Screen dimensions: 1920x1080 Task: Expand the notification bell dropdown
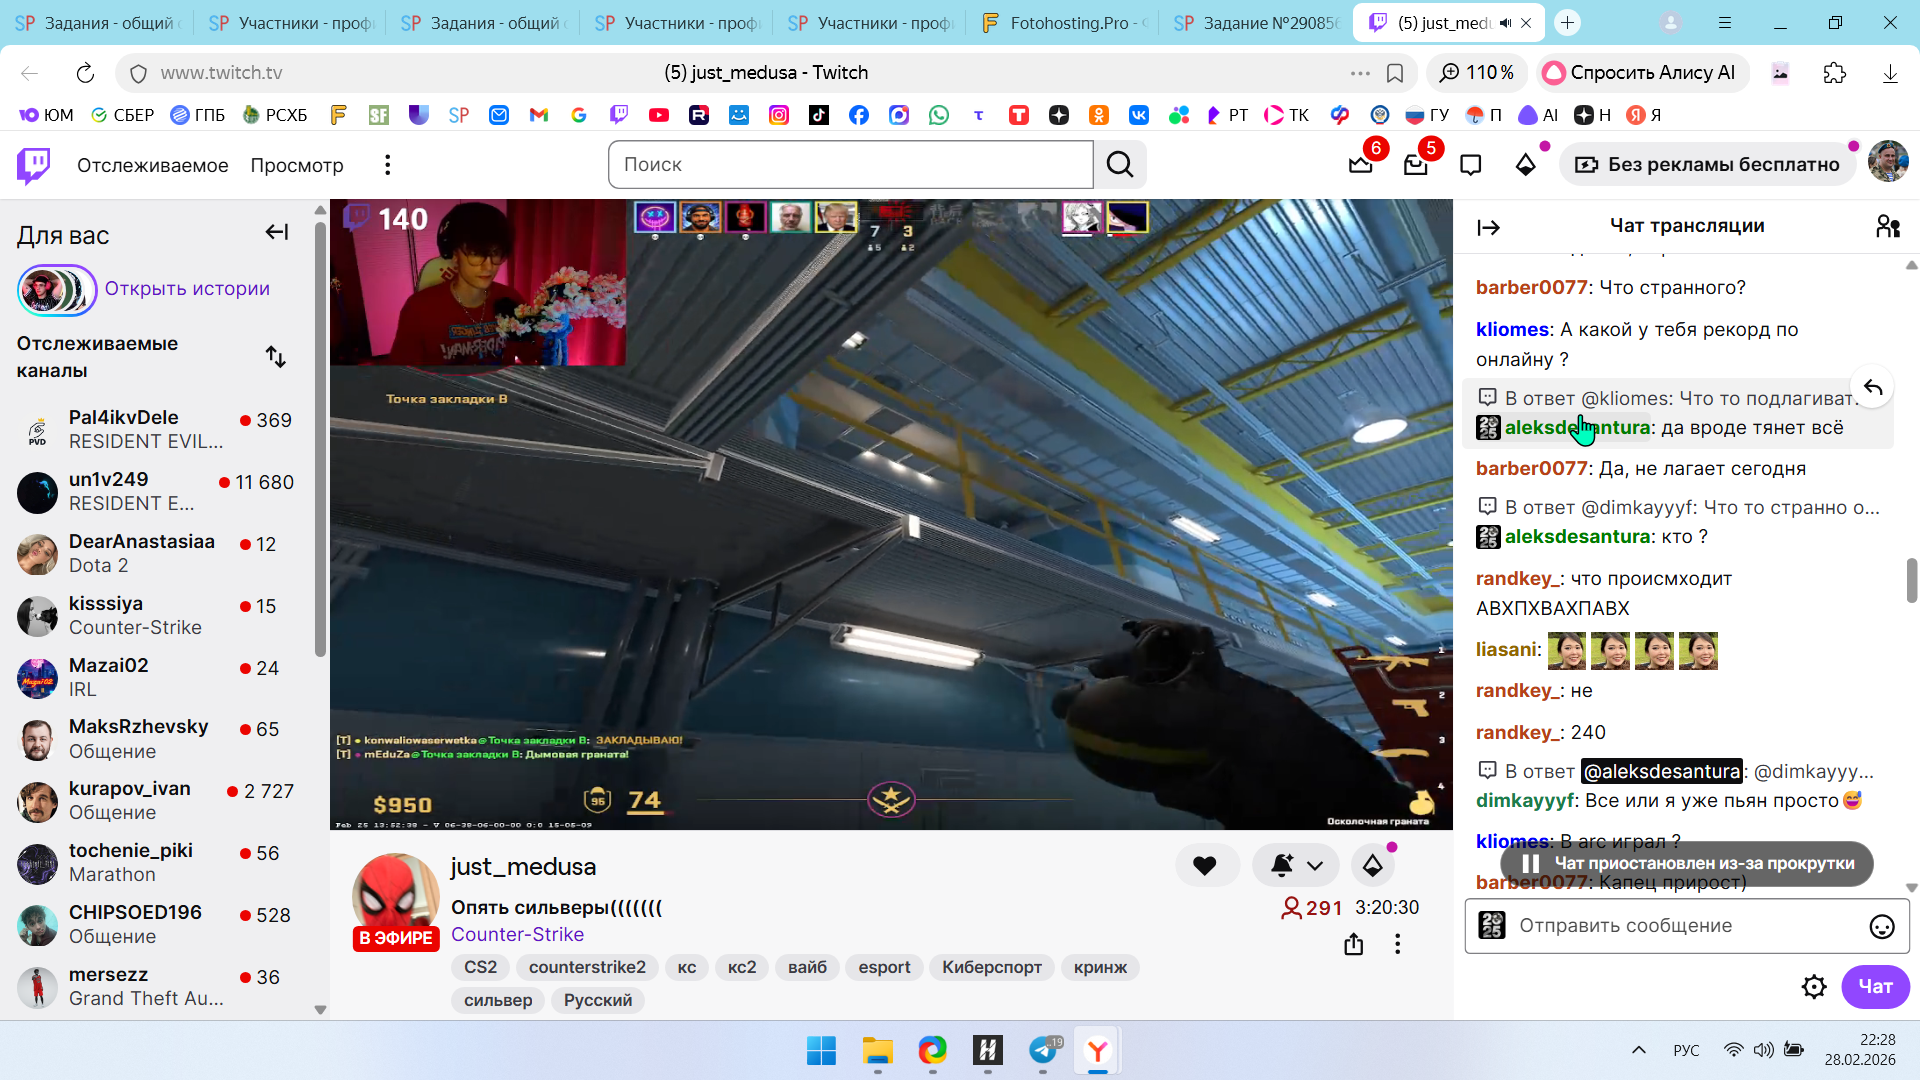tap(1315, 866)
